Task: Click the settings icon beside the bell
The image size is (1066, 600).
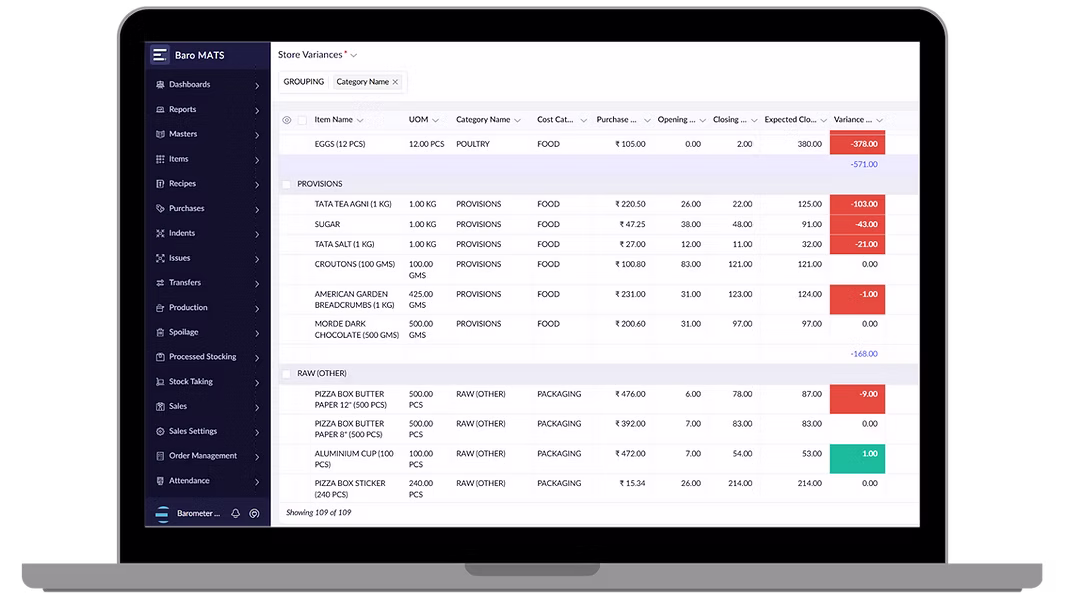Action: (254, 514)
